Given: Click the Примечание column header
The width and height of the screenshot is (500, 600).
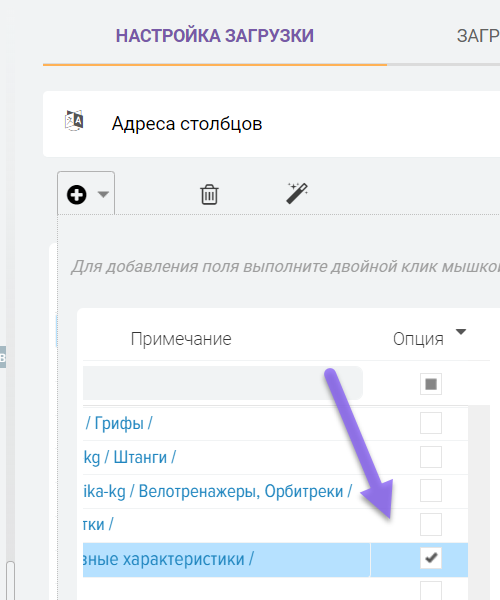Looking at the screenshot, I should (181, 339).
